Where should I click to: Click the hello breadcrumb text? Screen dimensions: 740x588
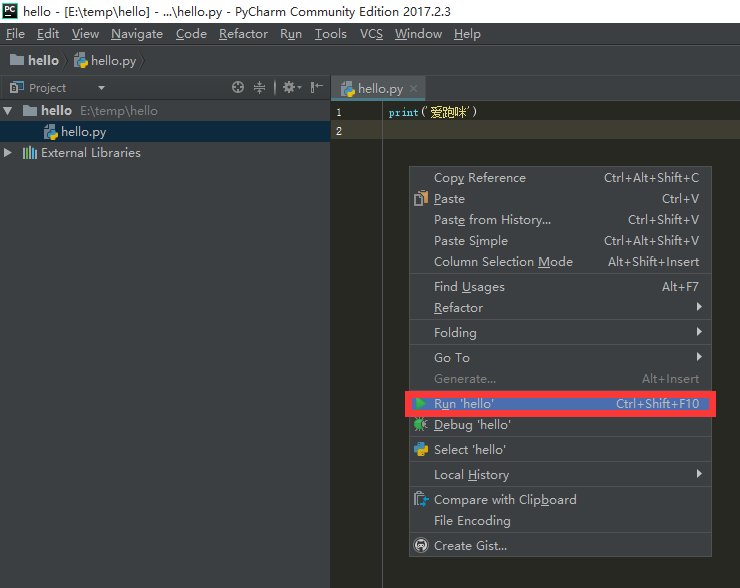[x=43, y=60]
